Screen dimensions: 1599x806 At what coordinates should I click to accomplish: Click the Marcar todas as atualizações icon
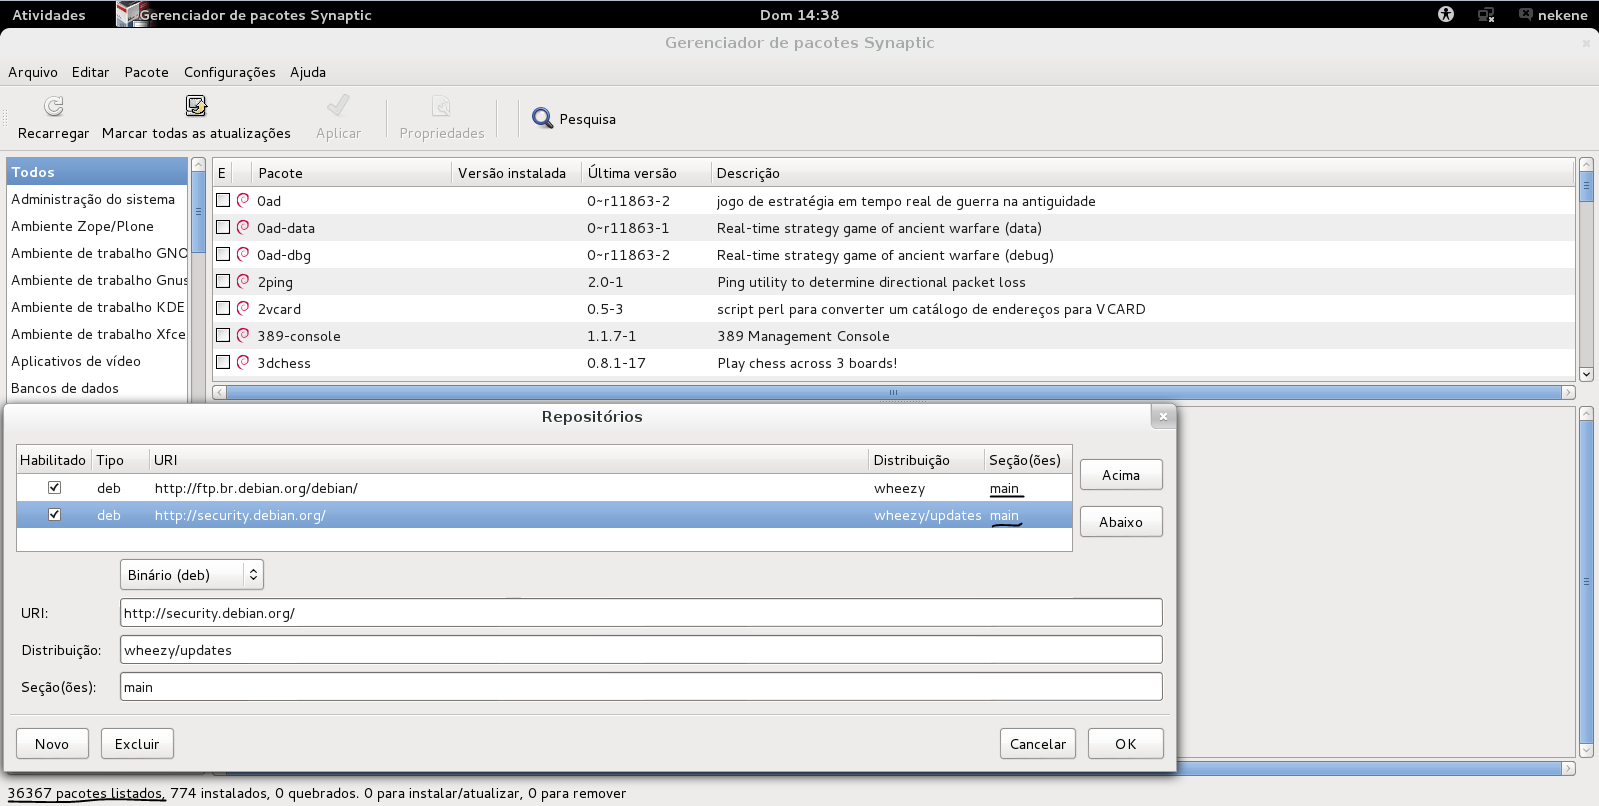(x=196, y=106)
